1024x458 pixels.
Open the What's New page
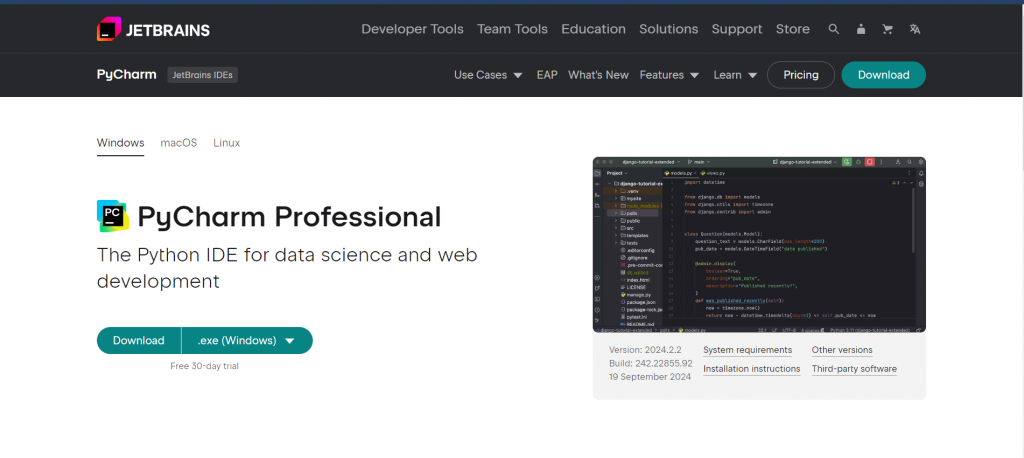coord(598,75)
